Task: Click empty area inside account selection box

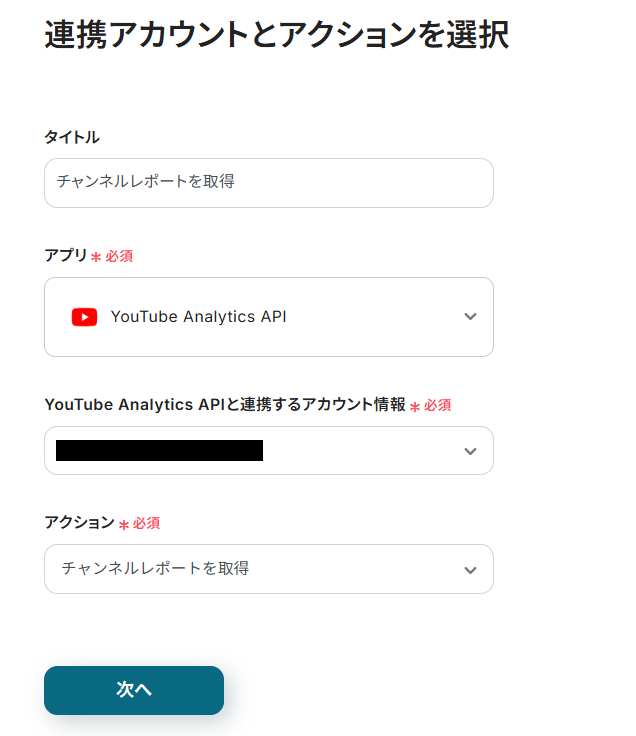Action: (x=360, y=451)
